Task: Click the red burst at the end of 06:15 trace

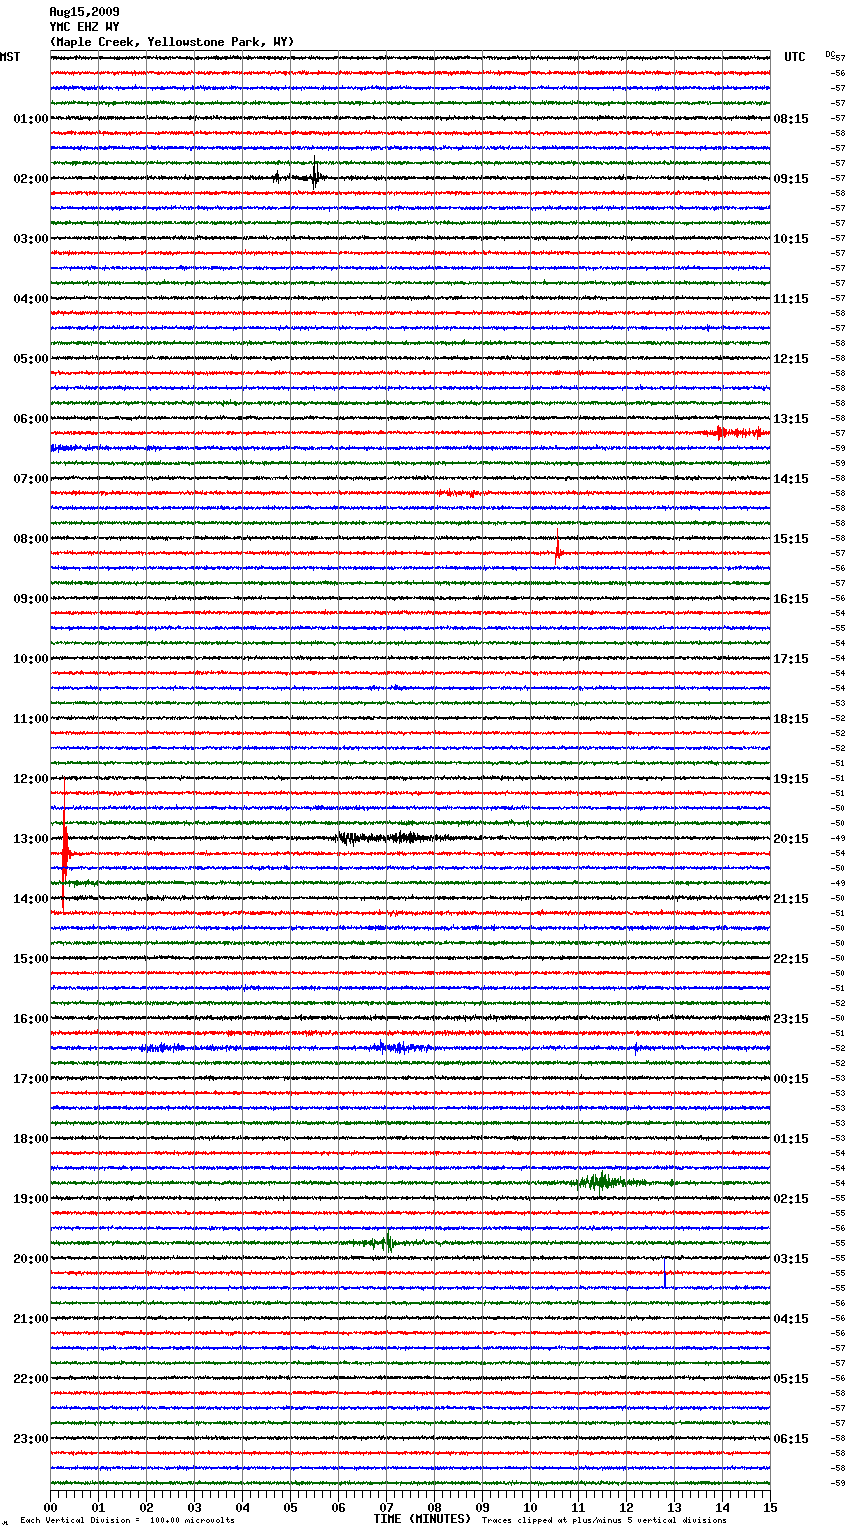Action: 737,433
